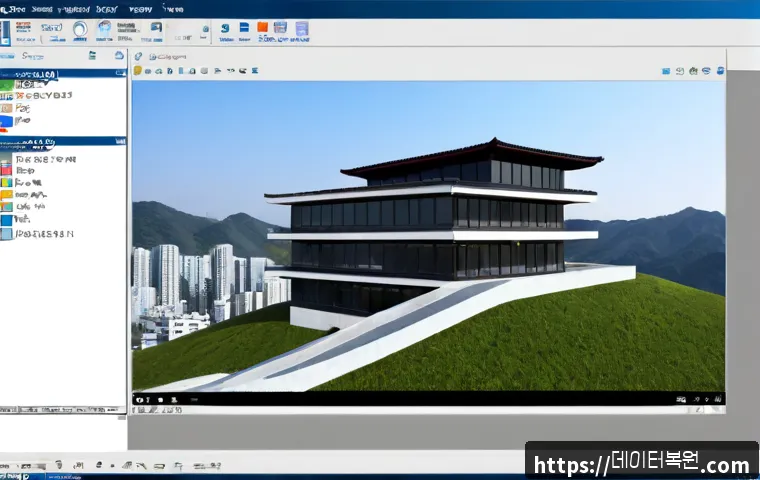
Task: Click the cloud icon in left panel header
Action: click(x=119, y=55)
